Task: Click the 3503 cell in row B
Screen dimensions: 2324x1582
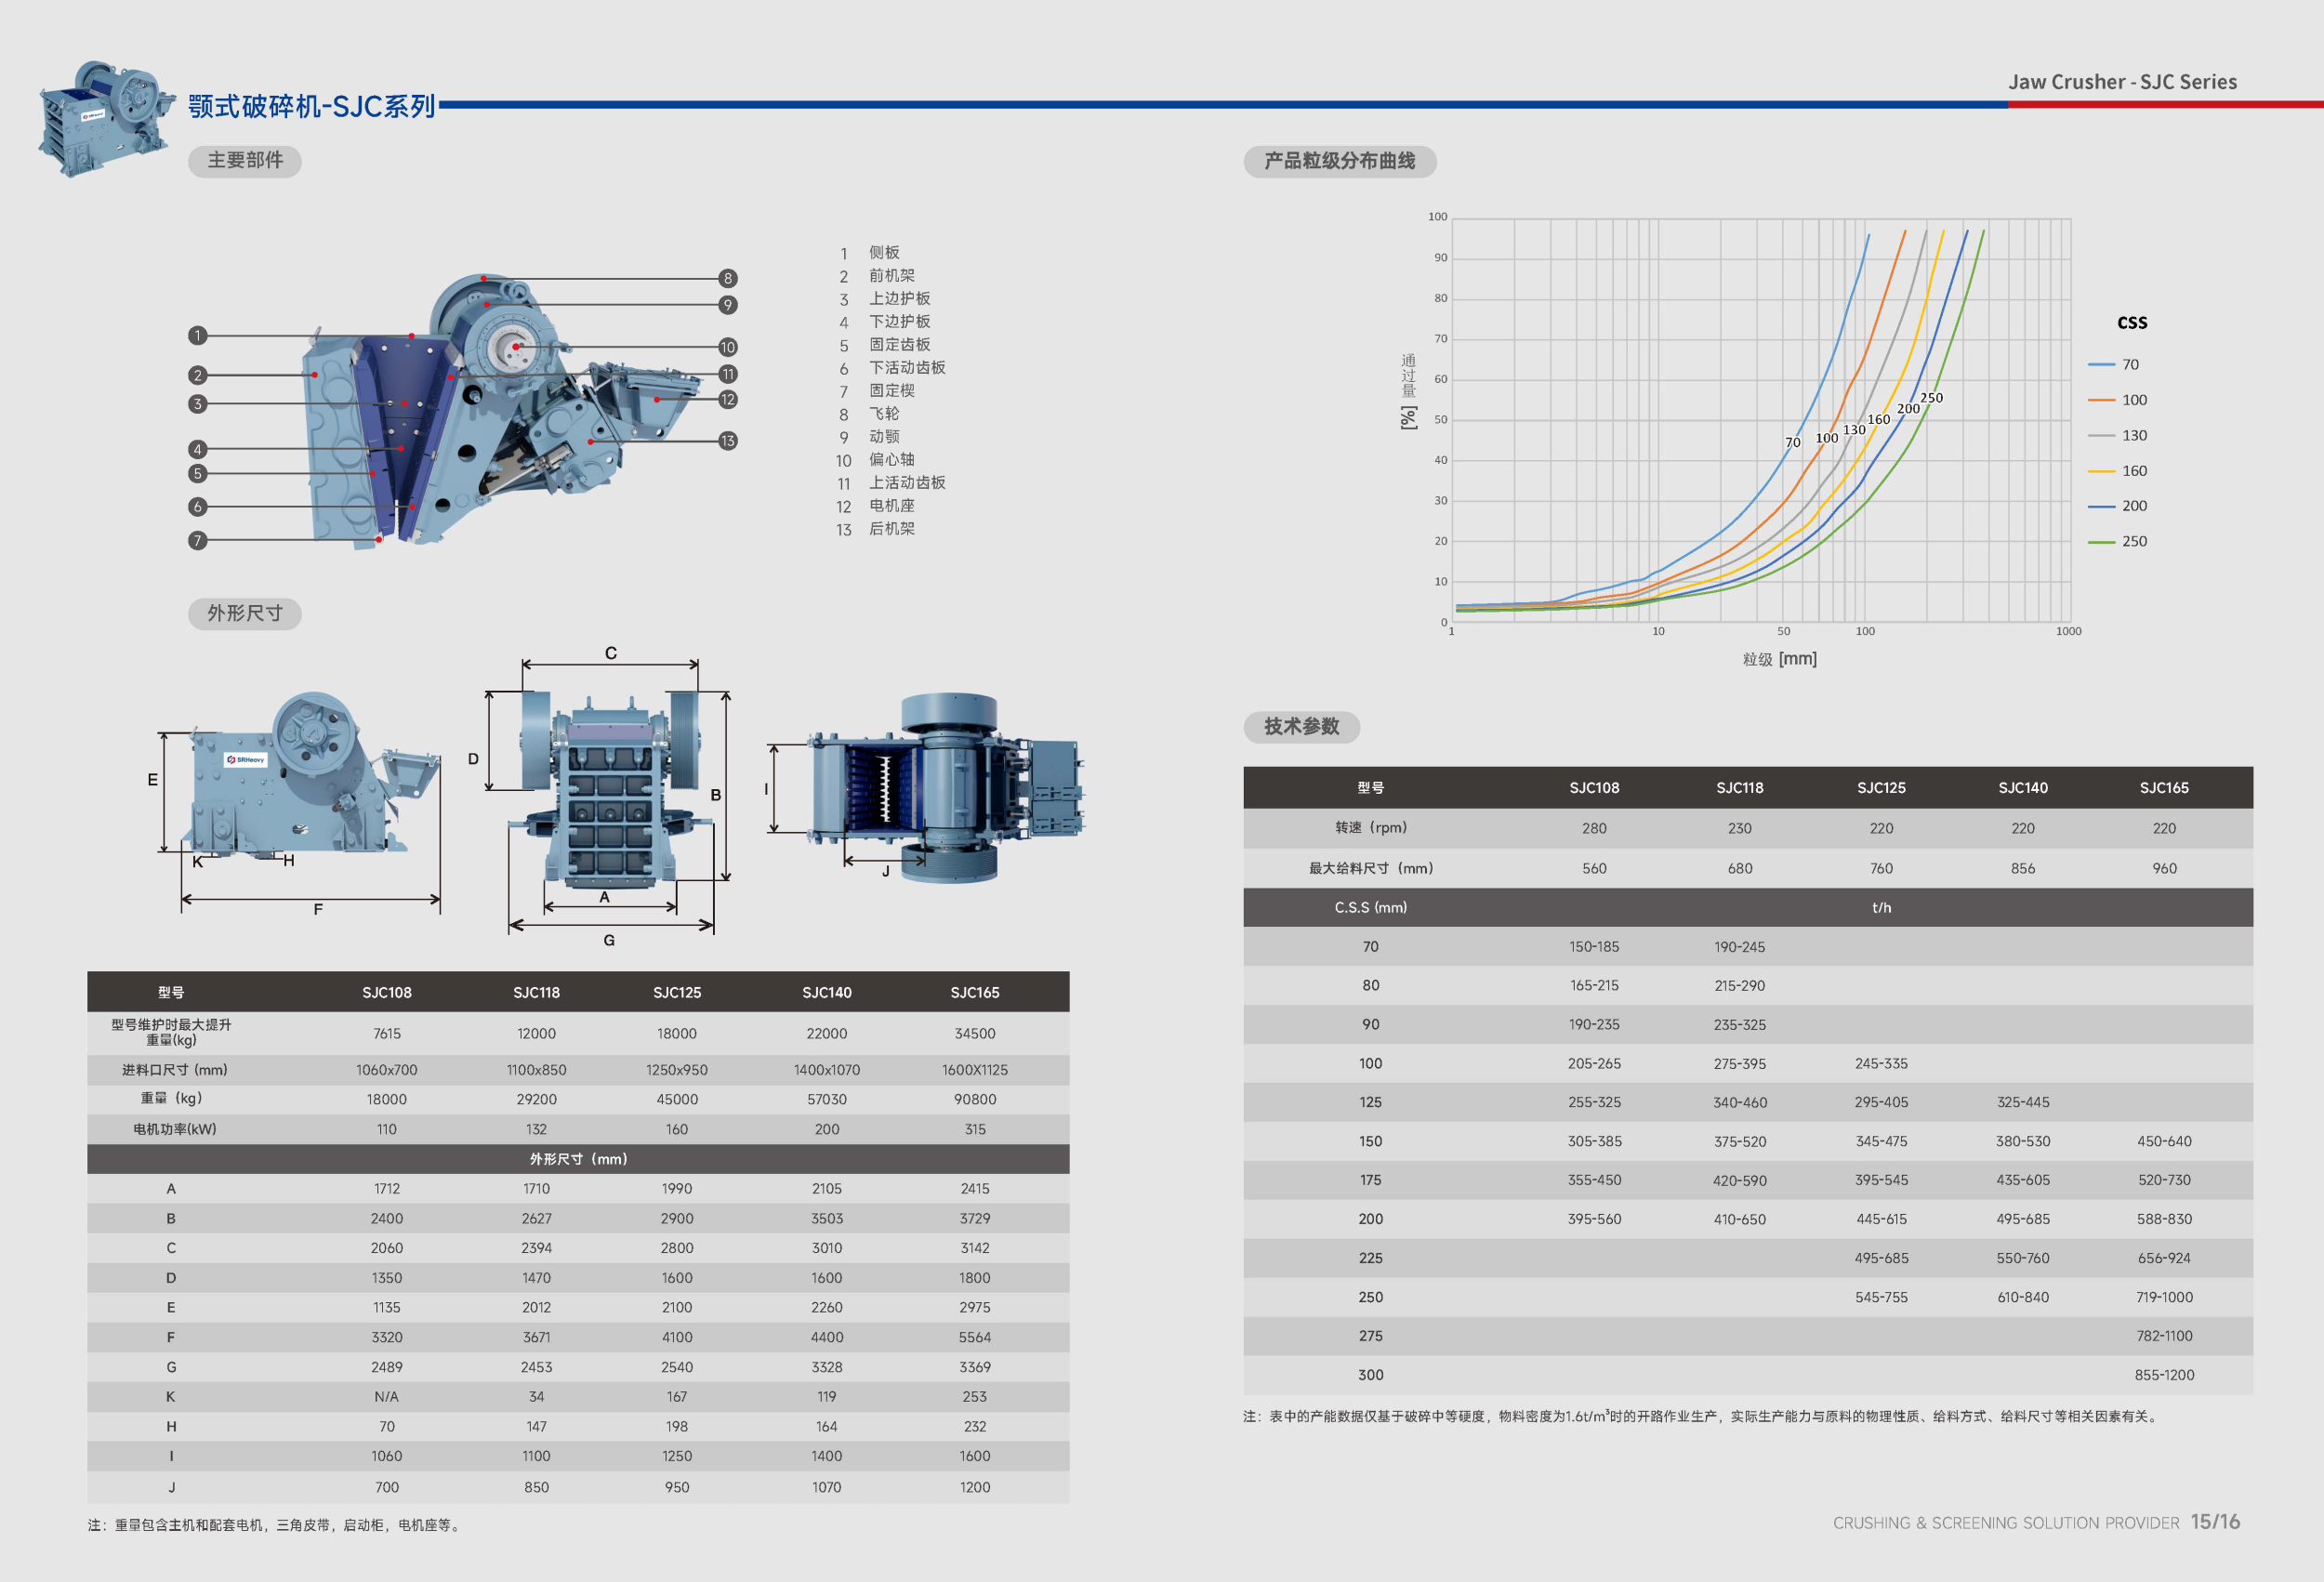Action: (x=827, y=1219)
